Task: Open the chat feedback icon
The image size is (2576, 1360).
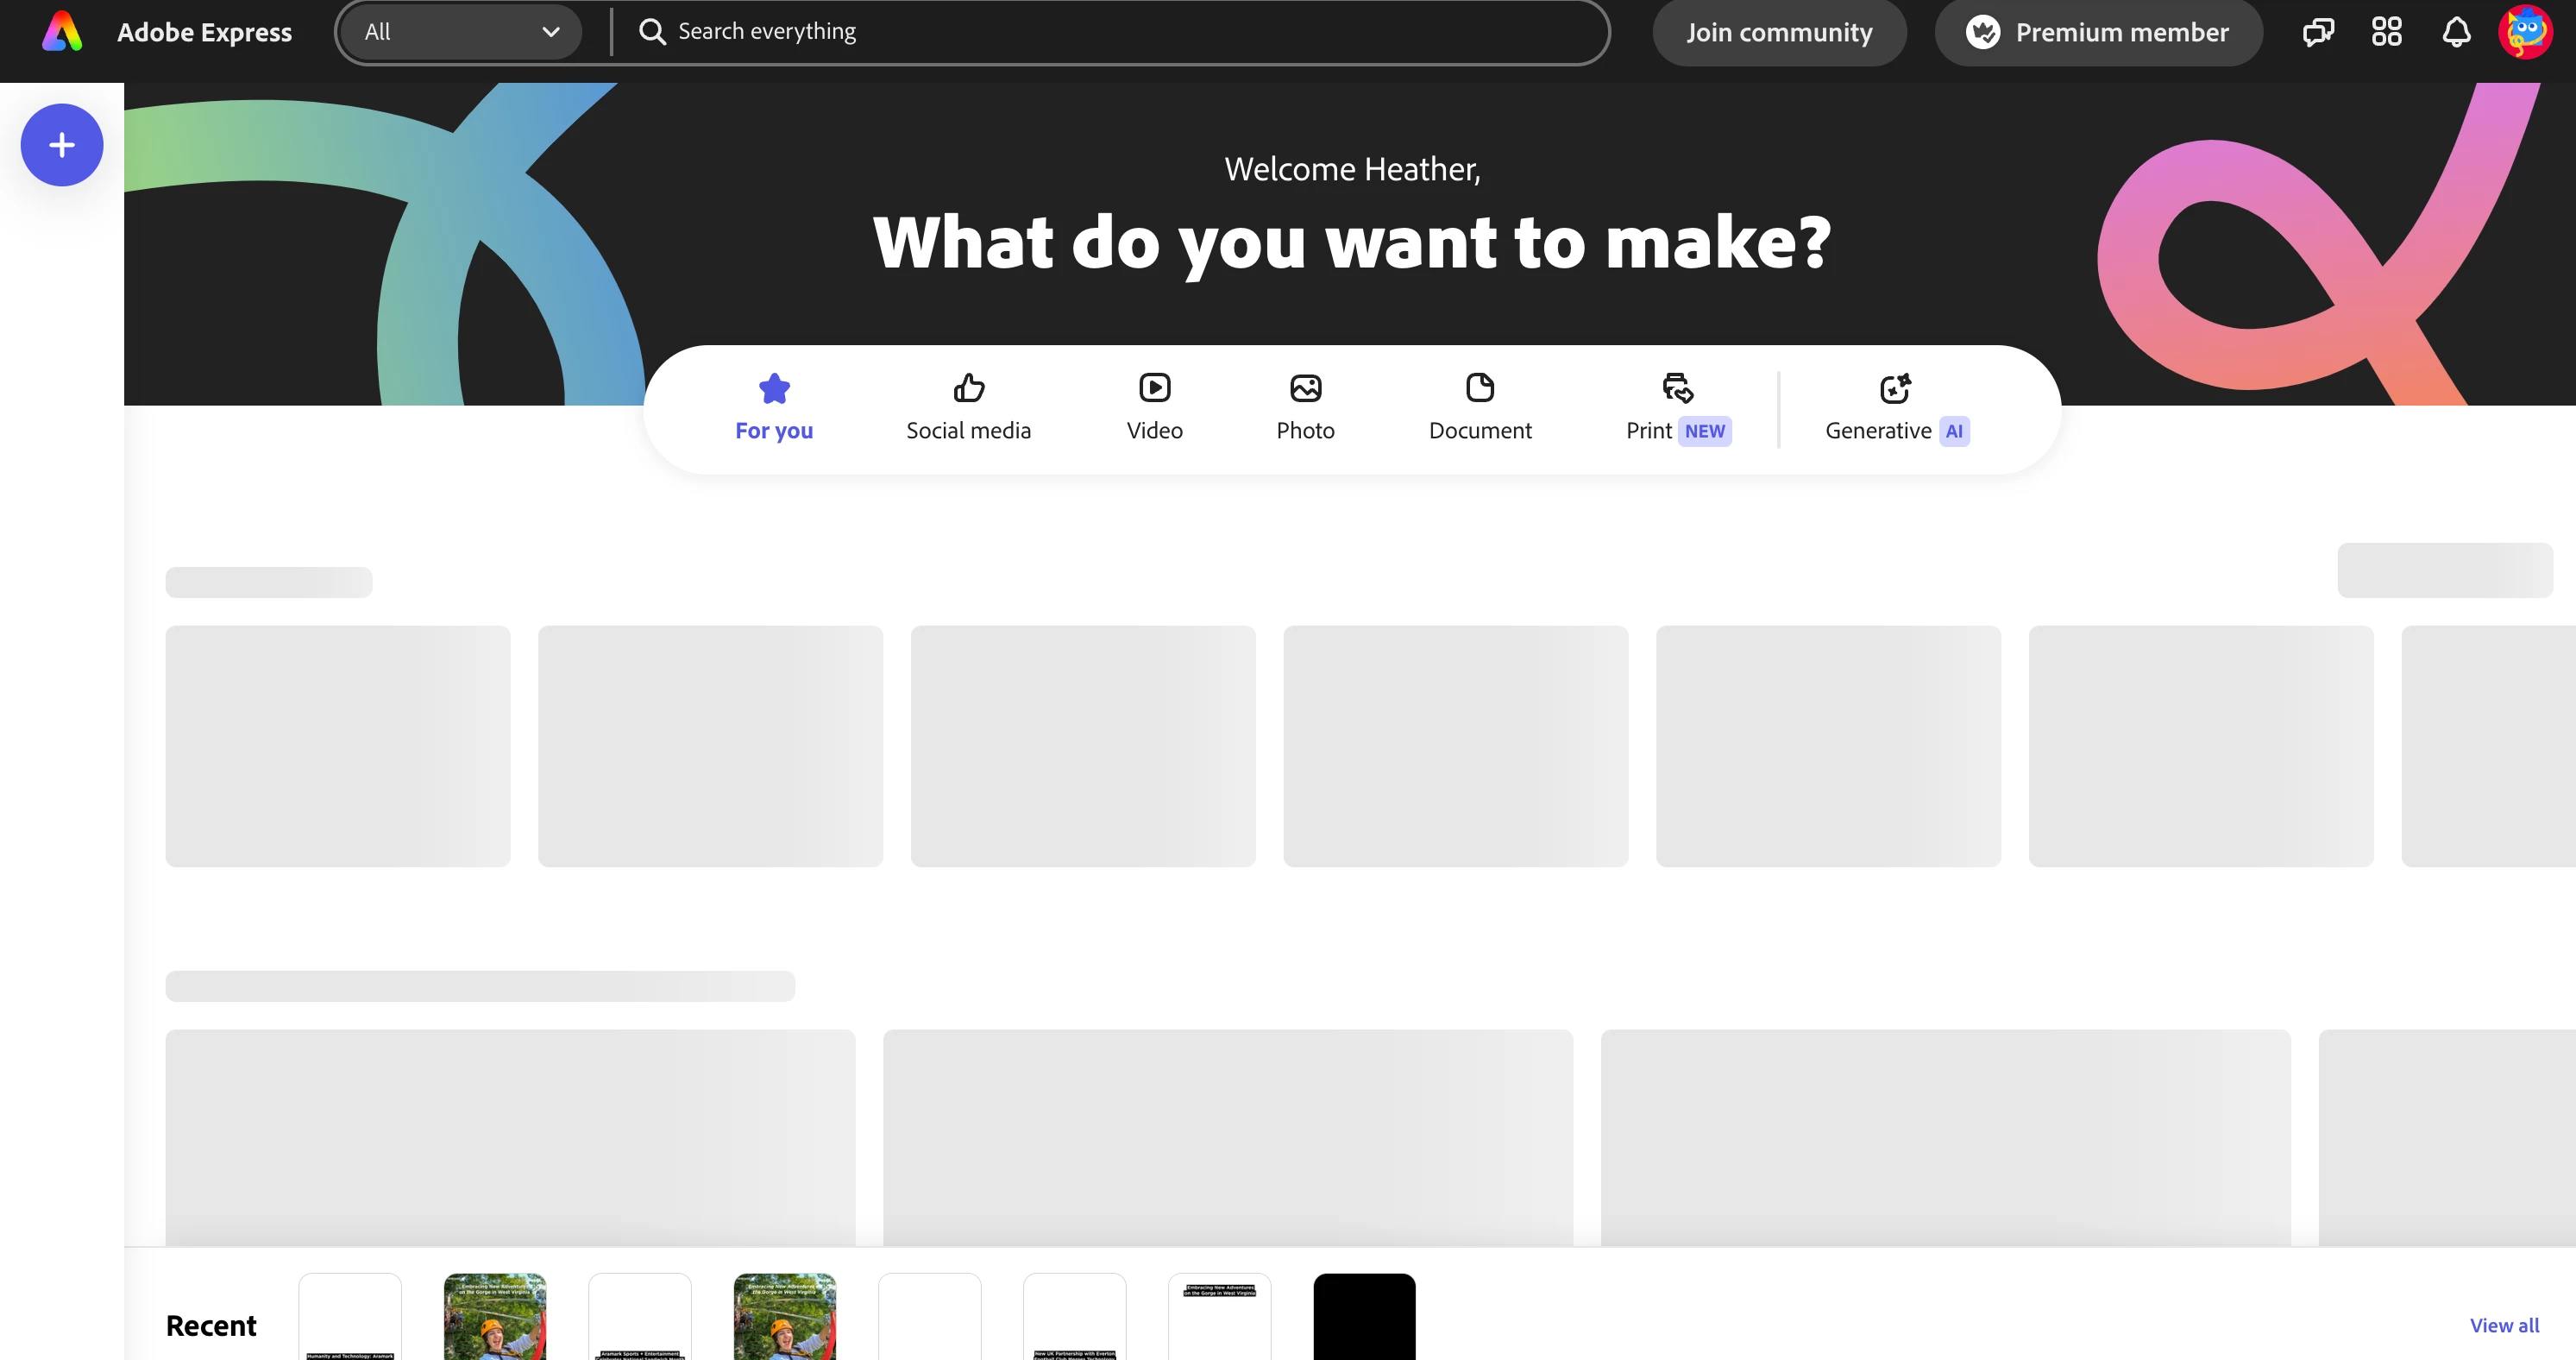Action: (x=2317, y=32)
